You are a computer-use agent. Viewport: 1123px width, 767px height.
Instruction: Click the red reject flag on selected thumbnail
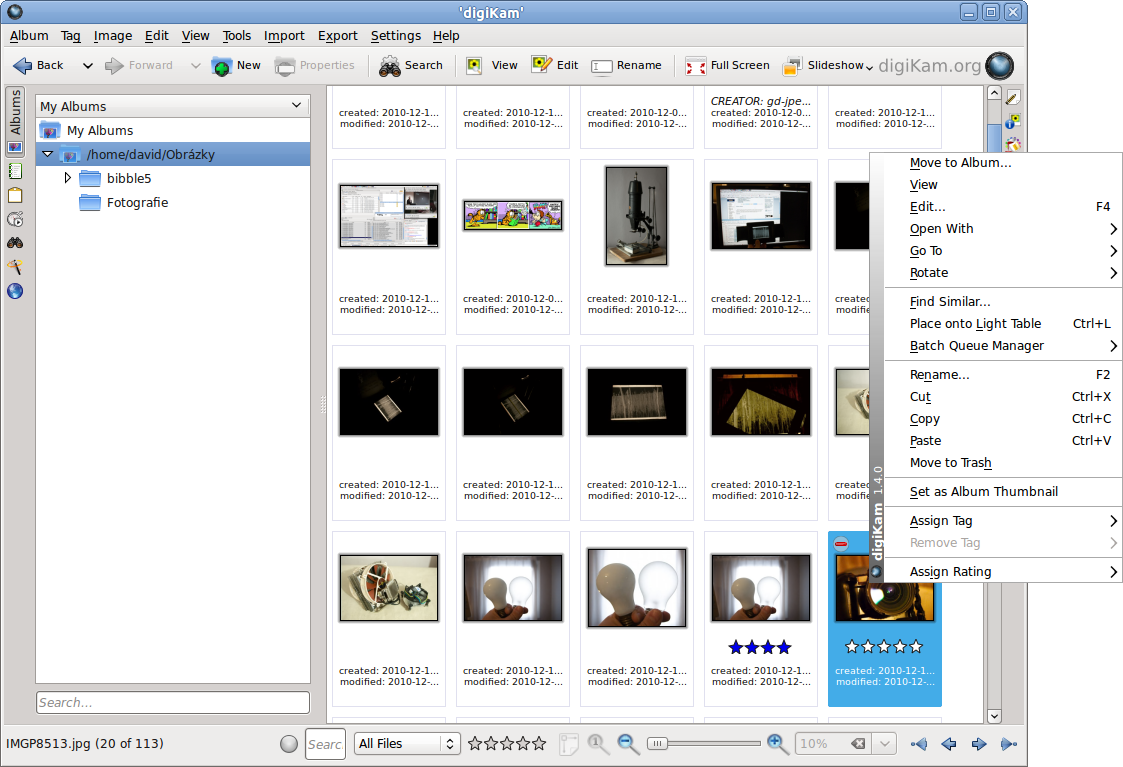pos(842,544)
